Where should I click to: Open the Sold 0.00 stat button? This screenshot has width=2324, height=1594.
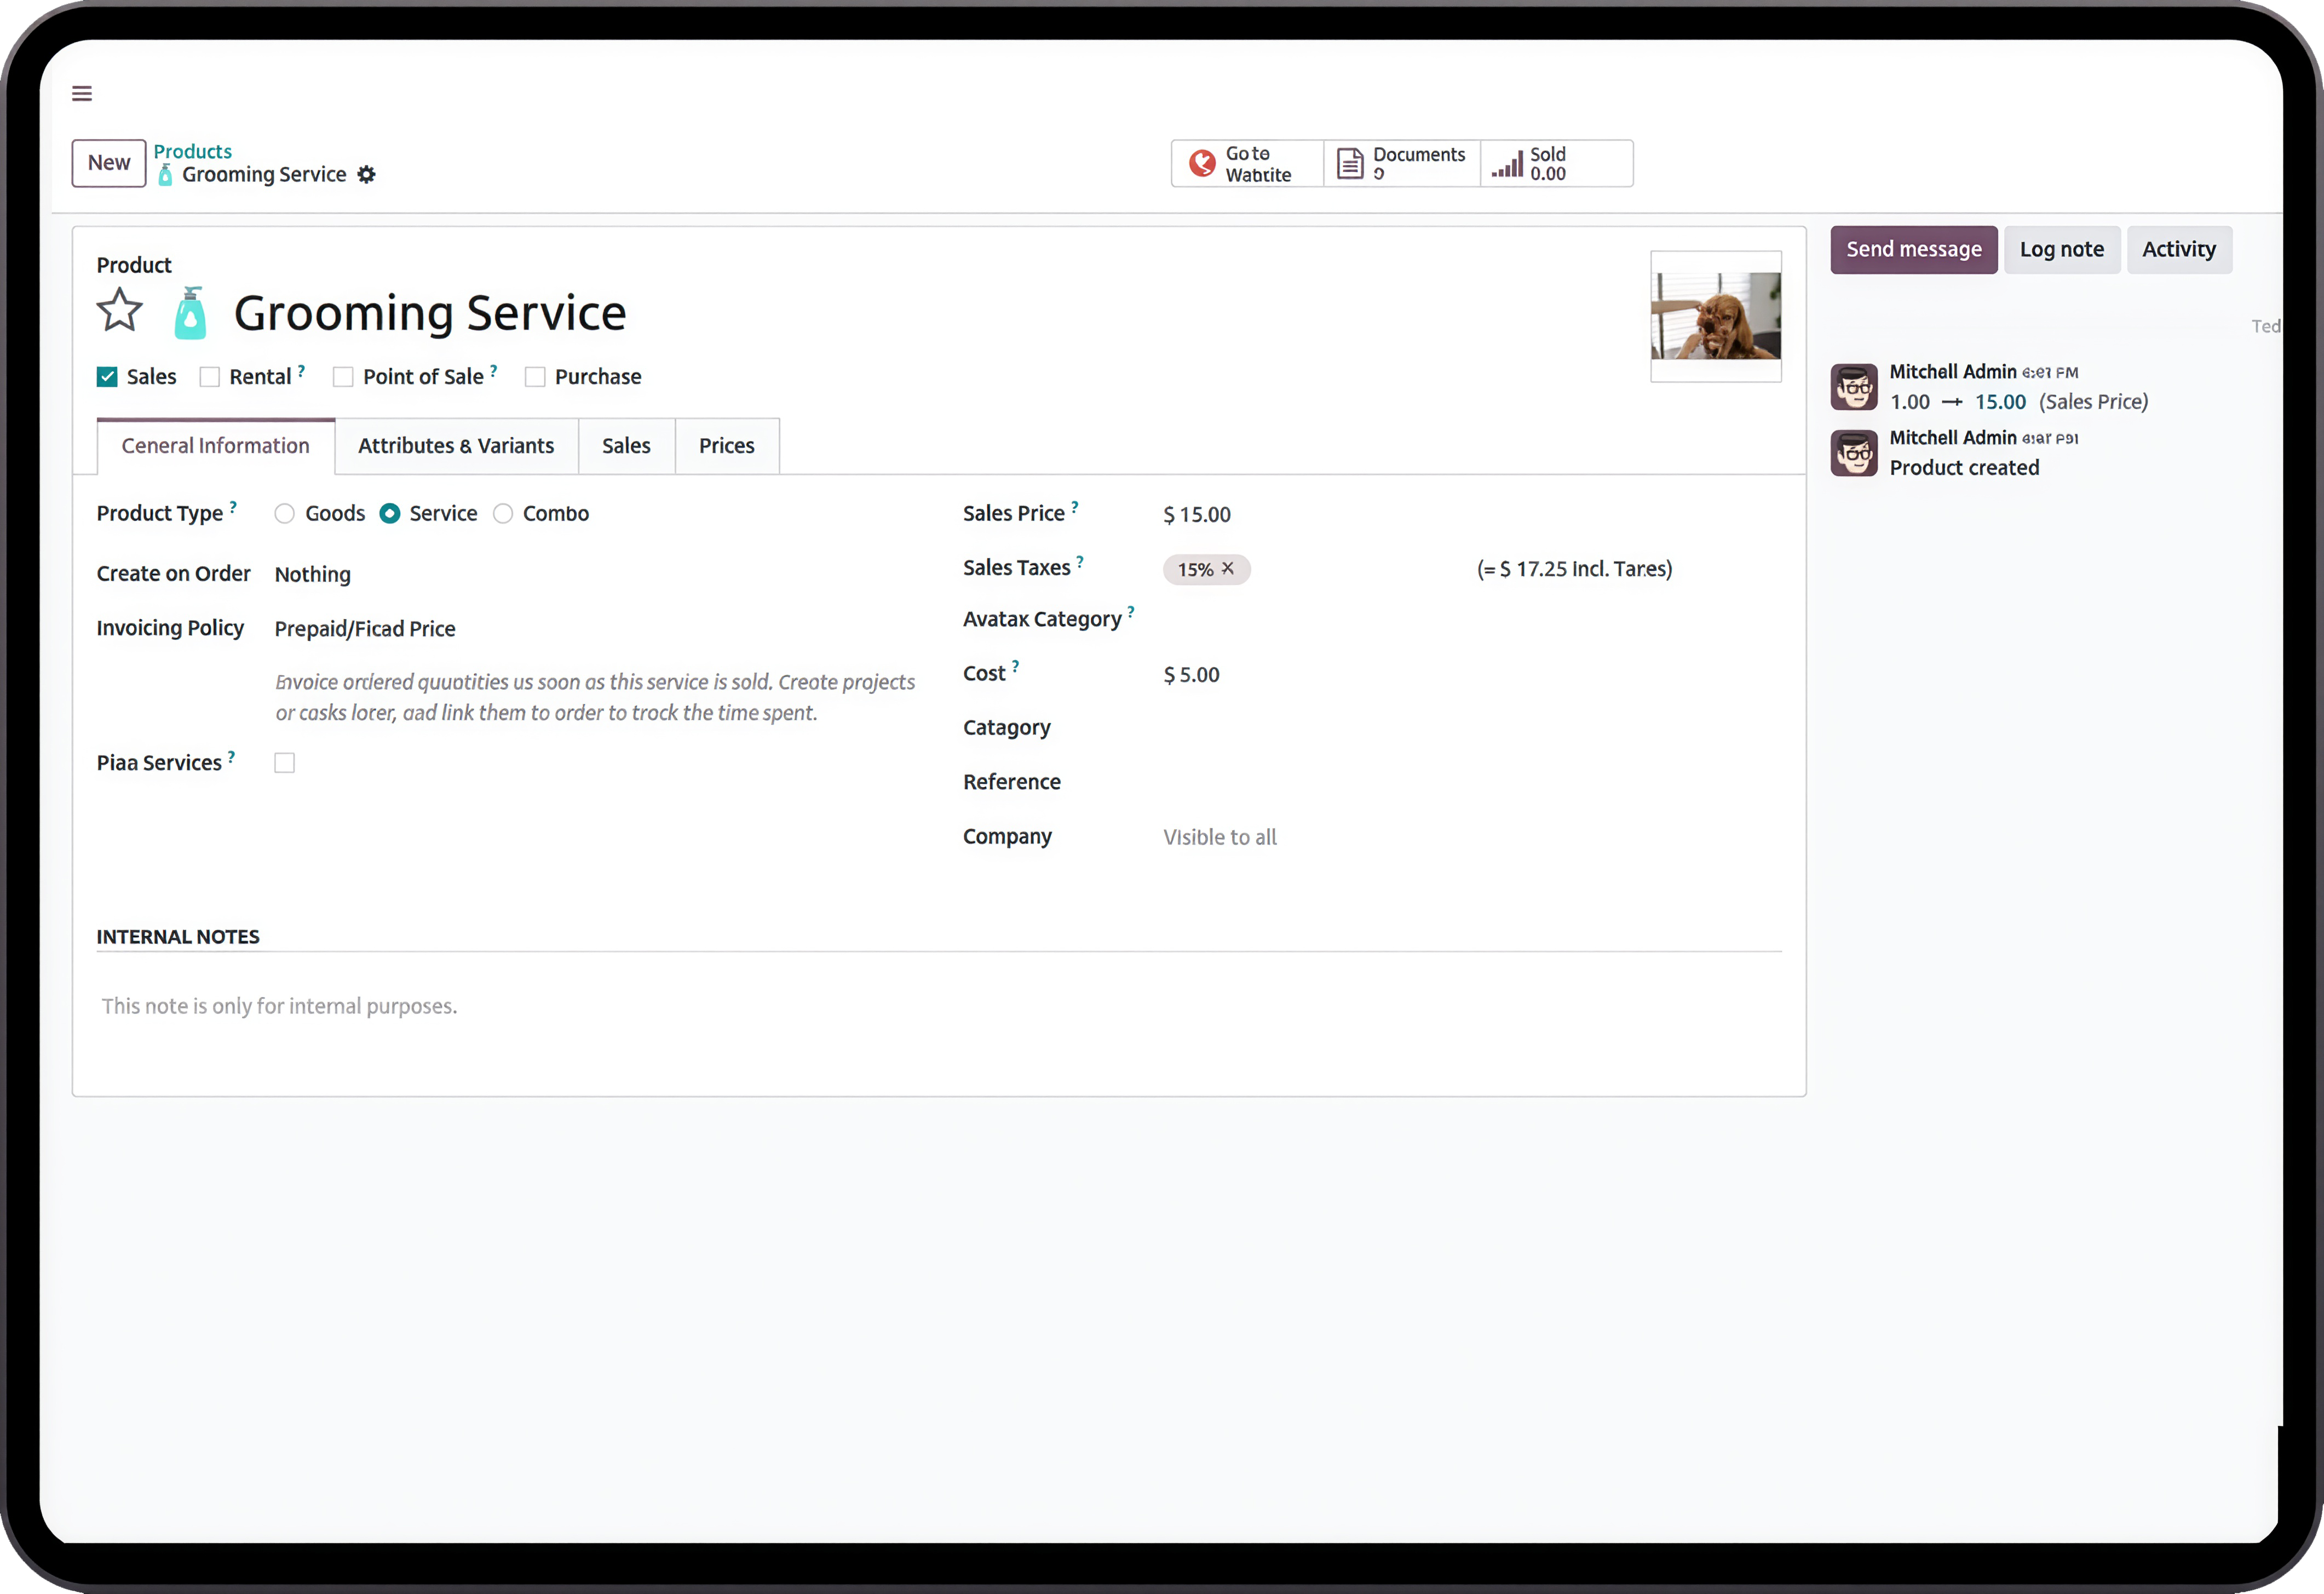point(1557,164)
